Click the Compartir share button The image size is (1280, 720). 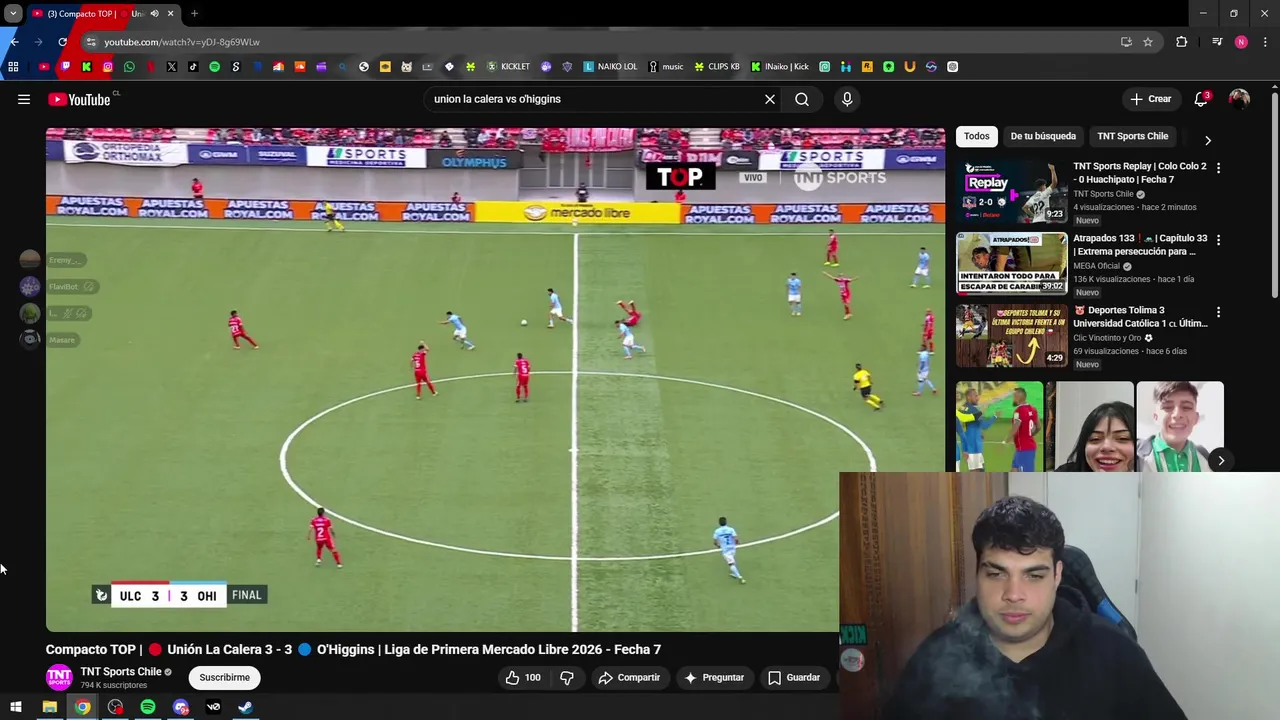629,677
